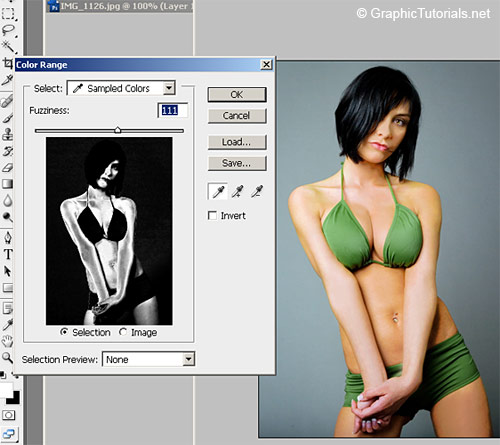The width and height of the screenshot is (500, 445).
Task: Select the Slice tool below the Crop tool
Action: coord(7,80)
